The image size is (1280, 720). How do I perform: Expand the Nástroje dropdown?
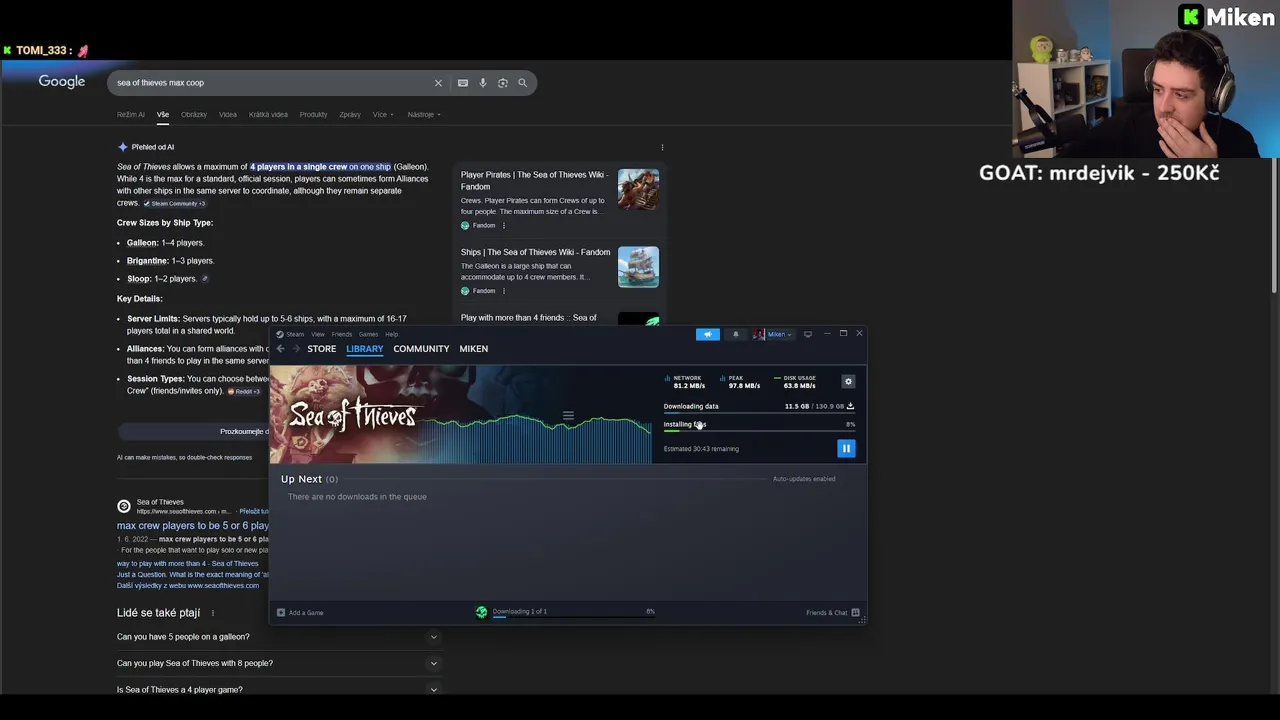pyautogui.click(x=424, y=115)
